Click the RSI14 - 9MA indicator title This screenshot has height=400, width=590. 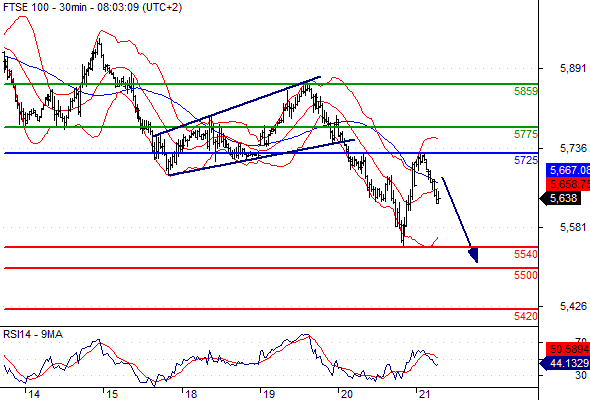(x=33, y=334)
